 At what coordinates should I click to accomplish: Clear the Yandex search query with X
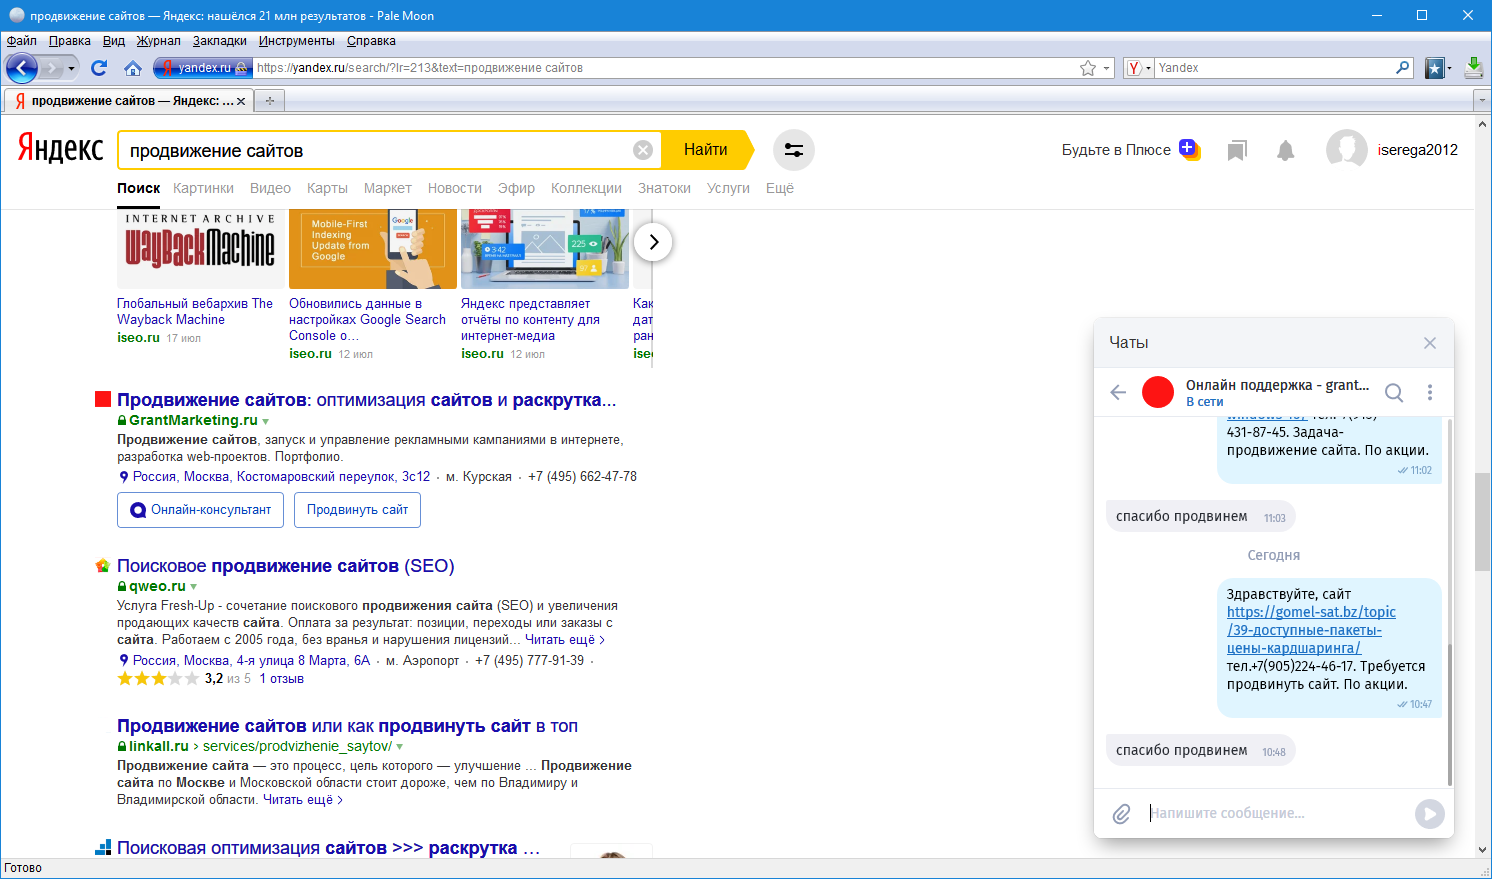[x=643, y=150]
